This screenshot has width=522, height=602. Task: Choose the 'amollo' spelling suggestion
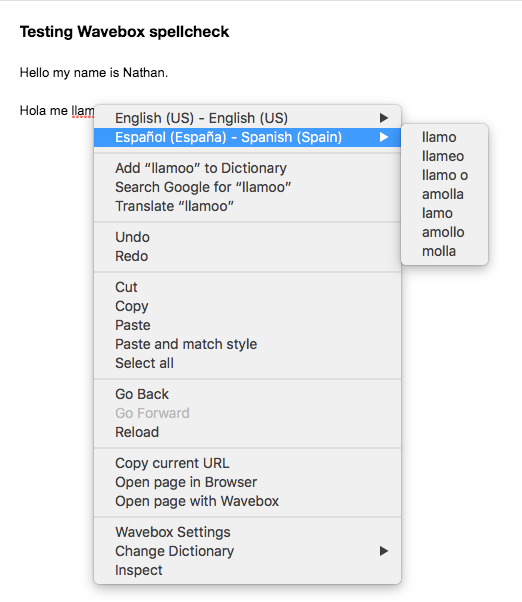click(x=444, y=232)
